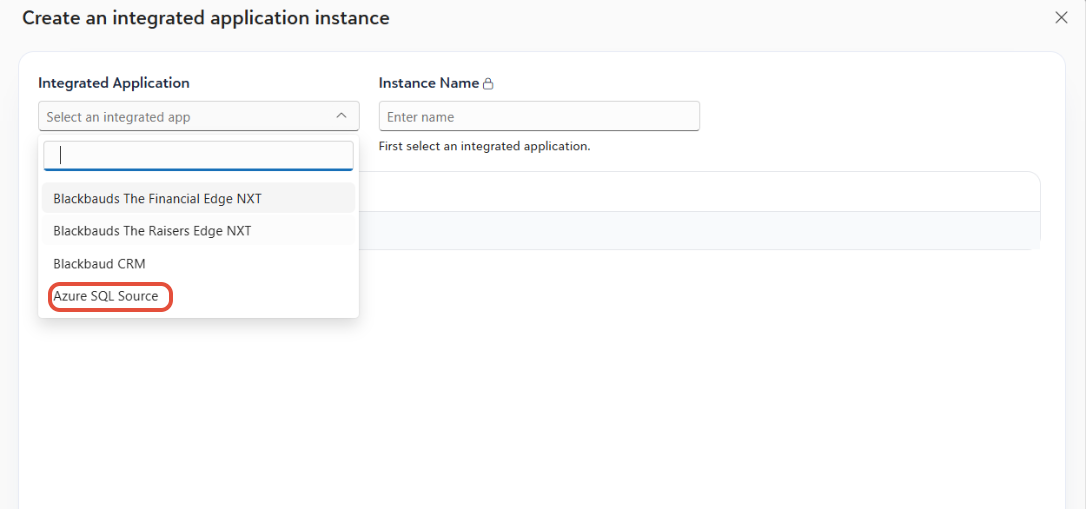
Task: Open the Integrated Application dropdown
Action: 199,116
